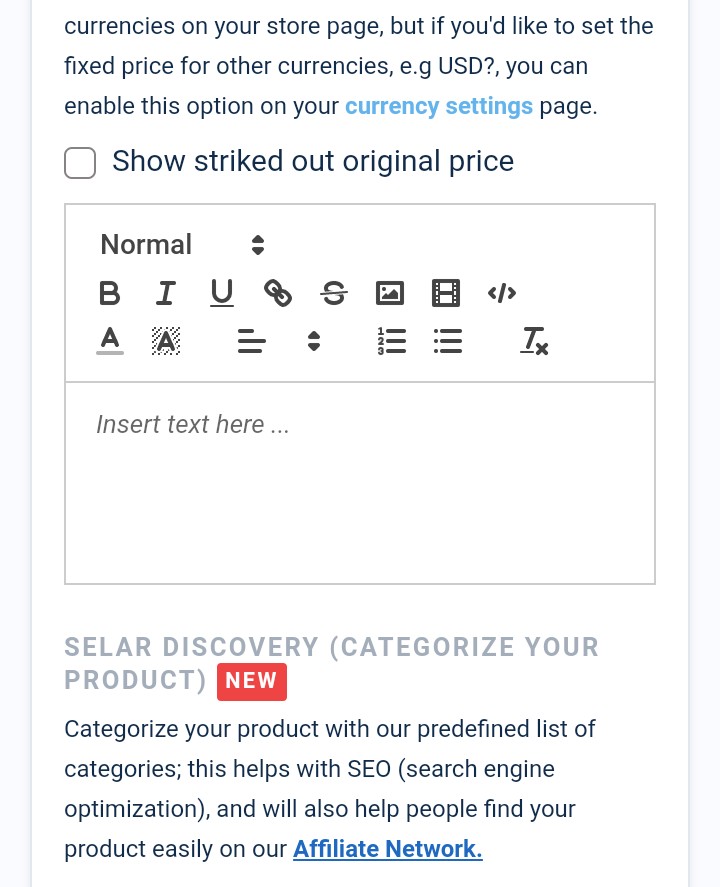This screenshot has width=720, height=887.
Task: Open the Normal heading style dropdown
Action: pos(183,245)
